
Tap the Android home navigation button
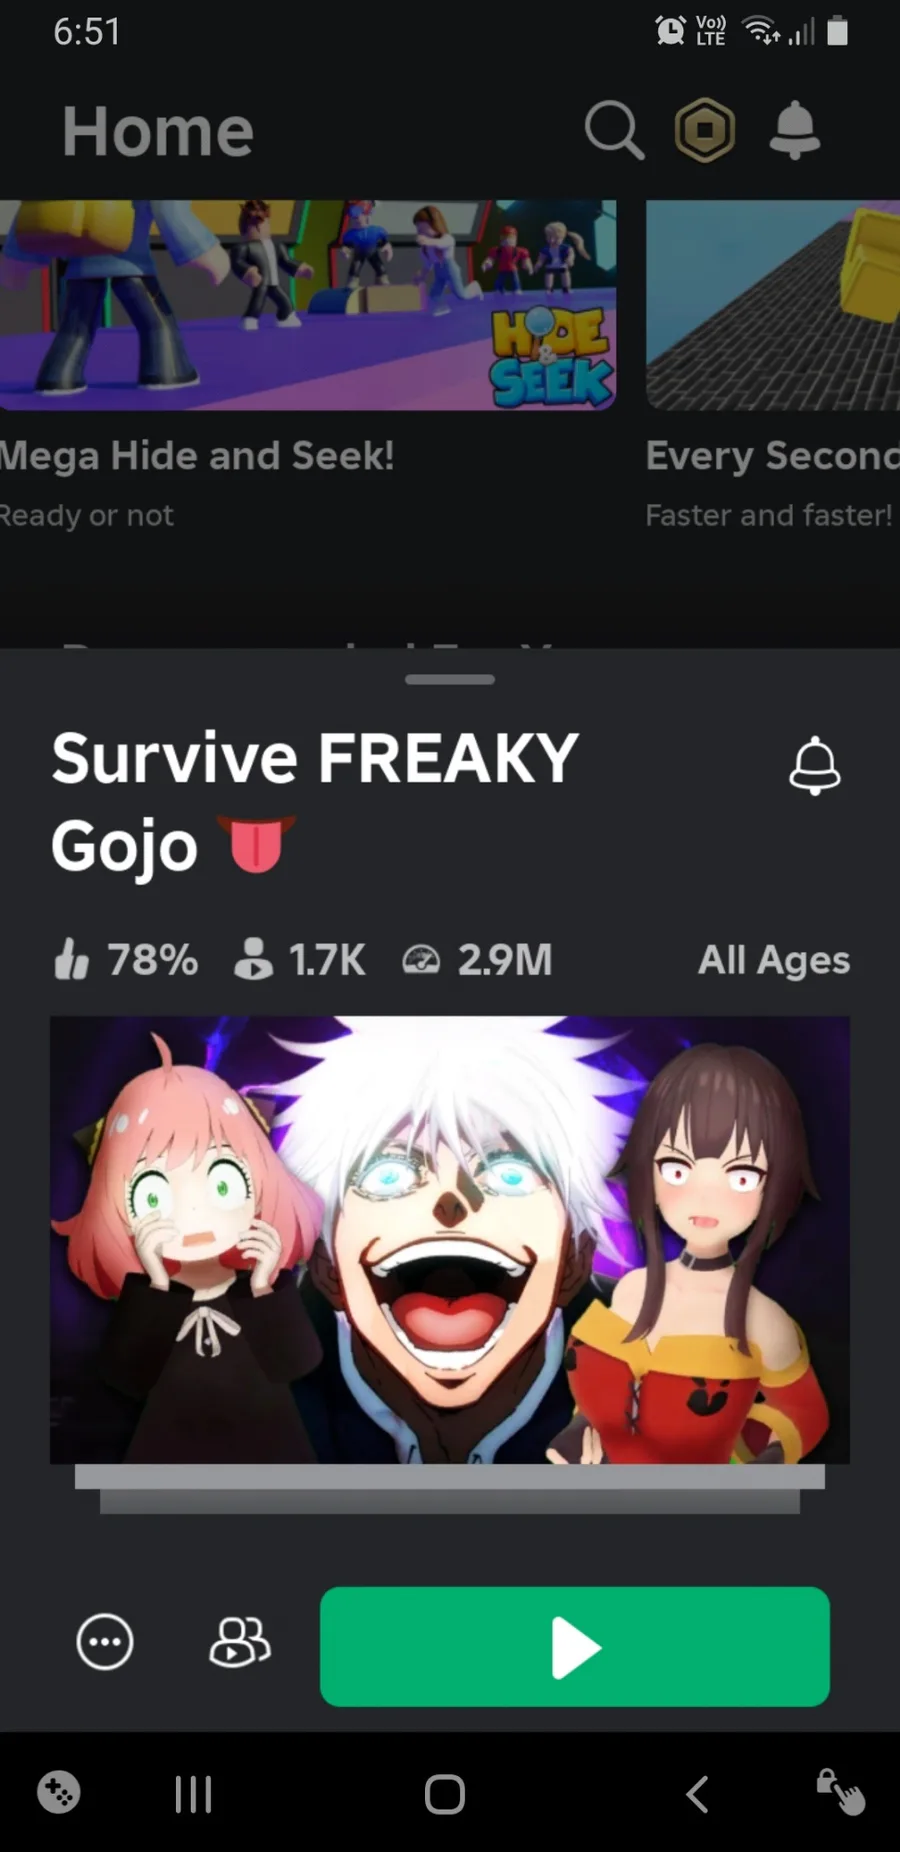click(x=445, y=1794)
